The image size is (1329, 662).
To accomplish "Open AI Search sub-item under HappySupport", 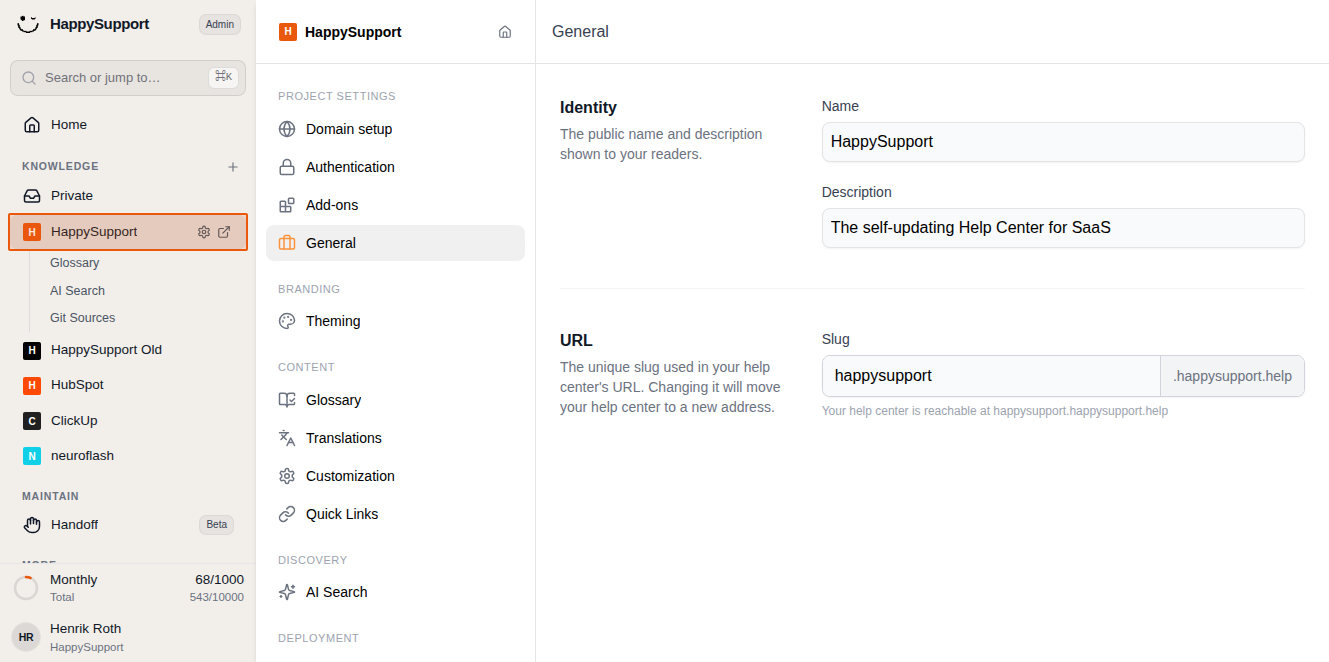I will [78, 291].
